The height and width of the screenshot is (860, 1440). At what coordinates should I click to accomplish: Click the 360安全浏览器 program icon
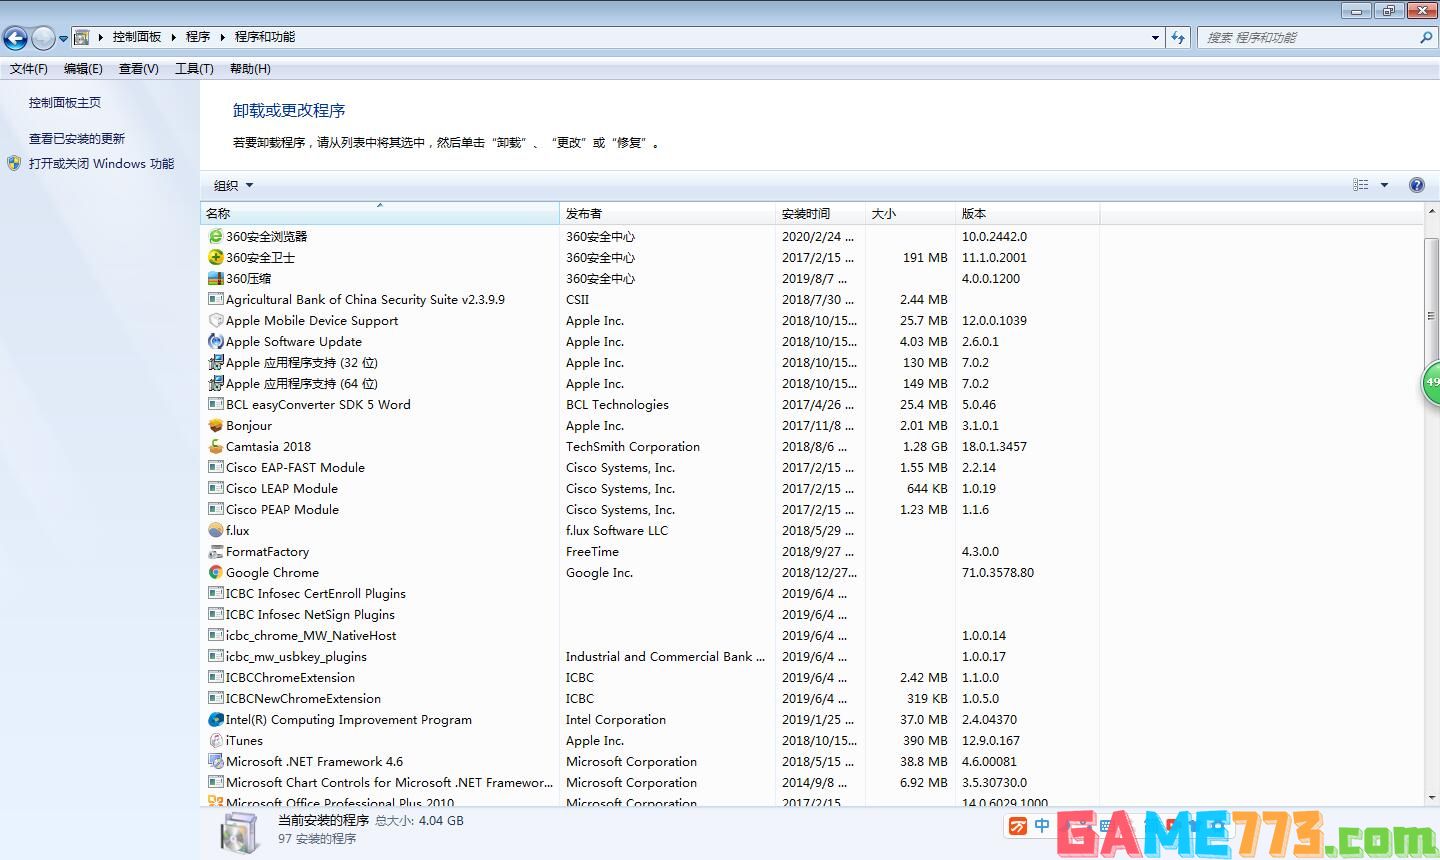pyautogui.click(x=215, y=236)
